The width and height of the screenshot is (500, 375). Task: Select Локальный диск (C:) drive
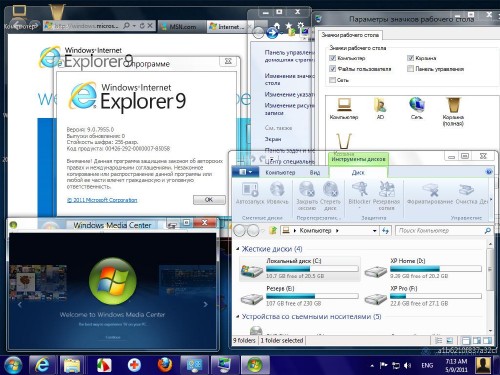coord(300,269)
